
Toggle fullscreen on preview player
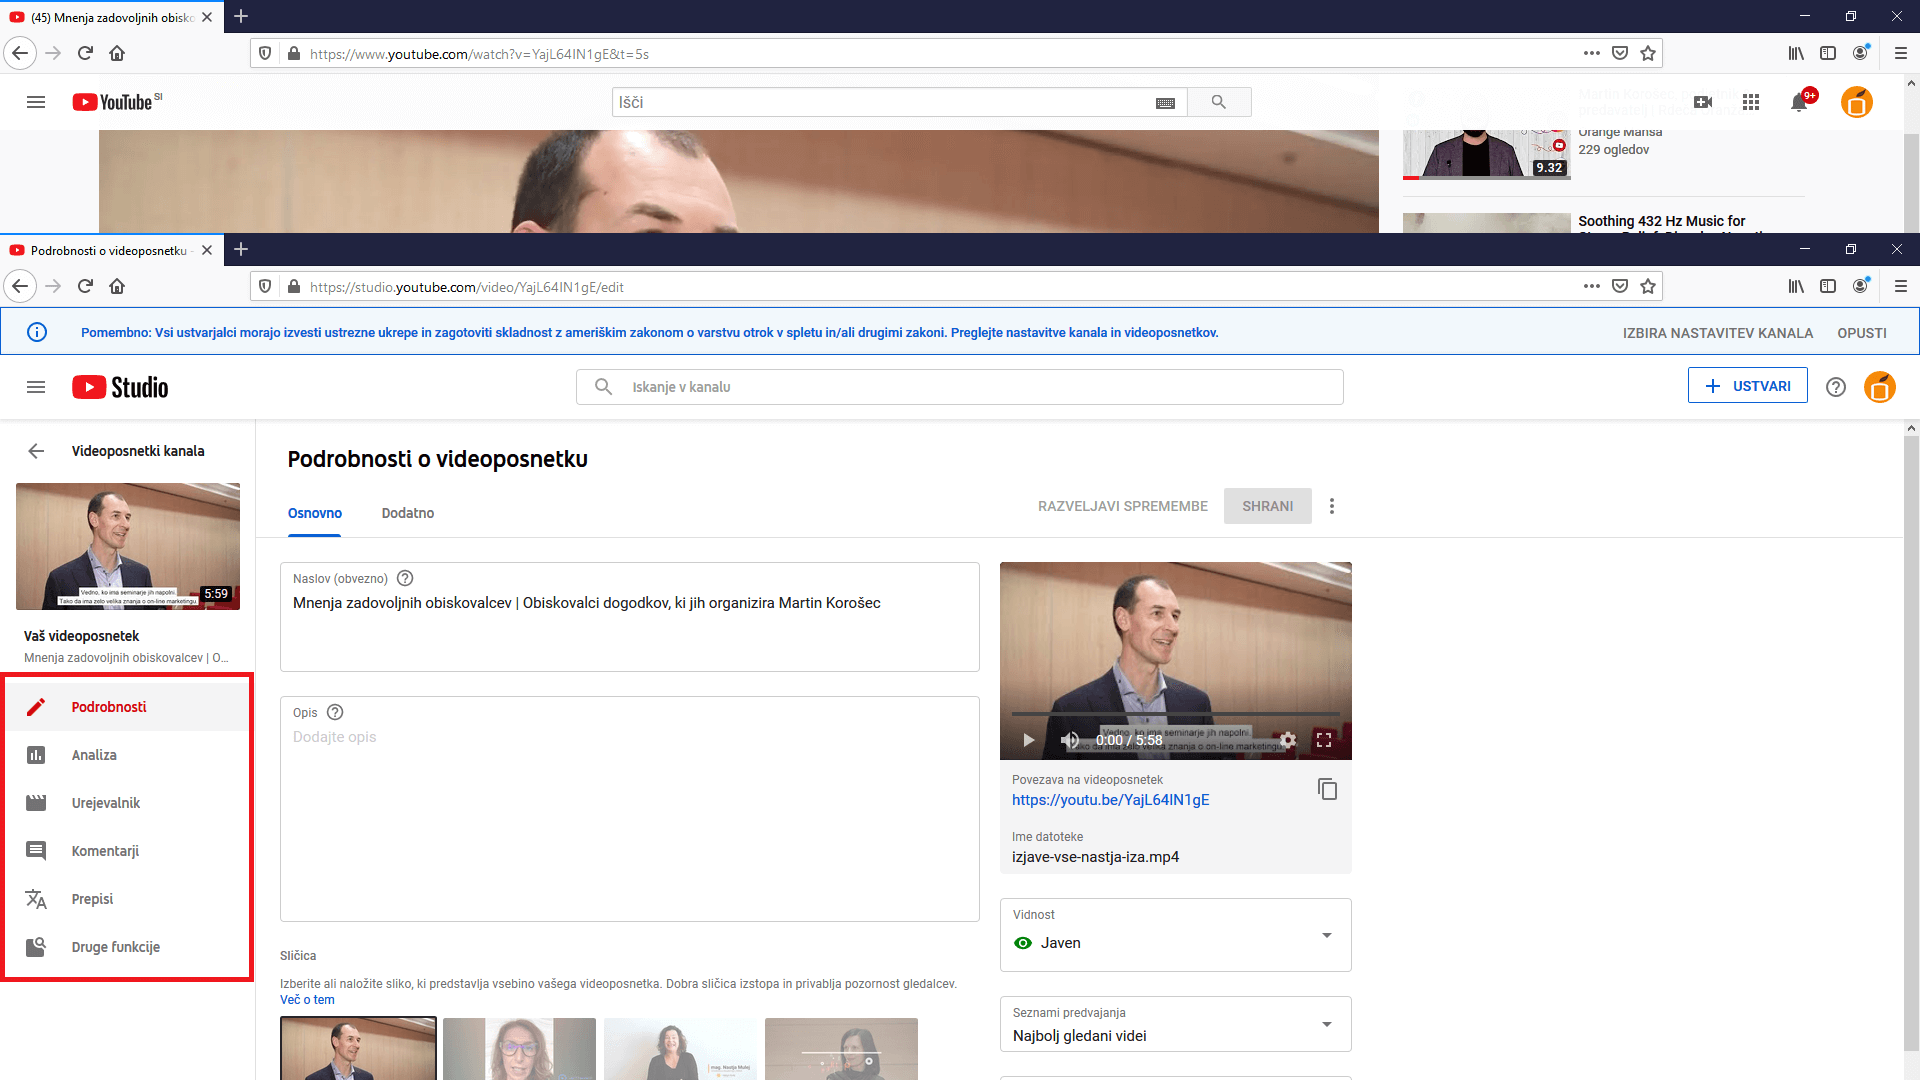tap(1324, 740)
